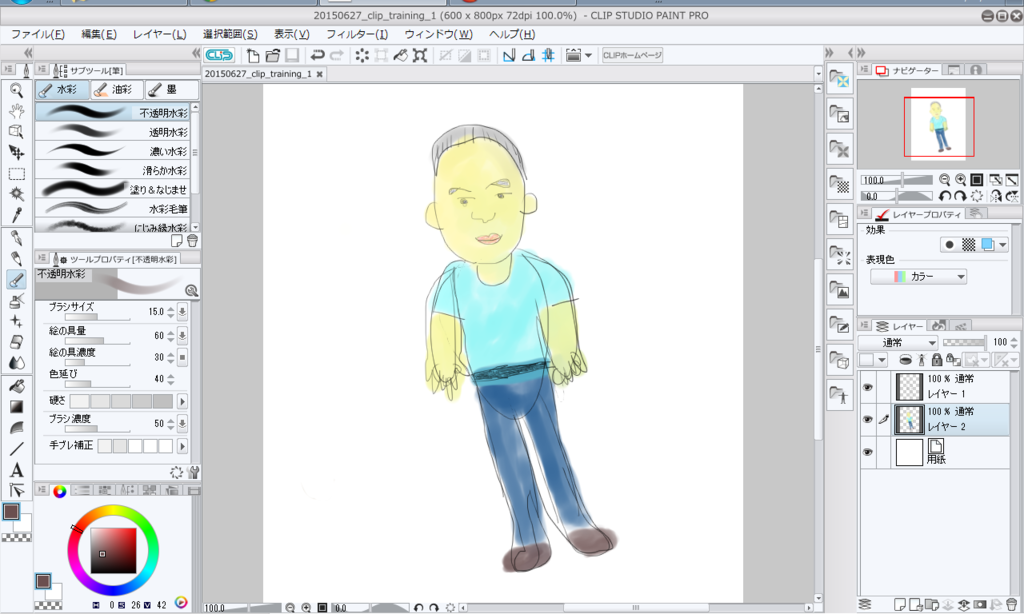The image size is (1024, 614).
Task: Click zoom in icon in Navigator panel
Action: tap(961, 180)
